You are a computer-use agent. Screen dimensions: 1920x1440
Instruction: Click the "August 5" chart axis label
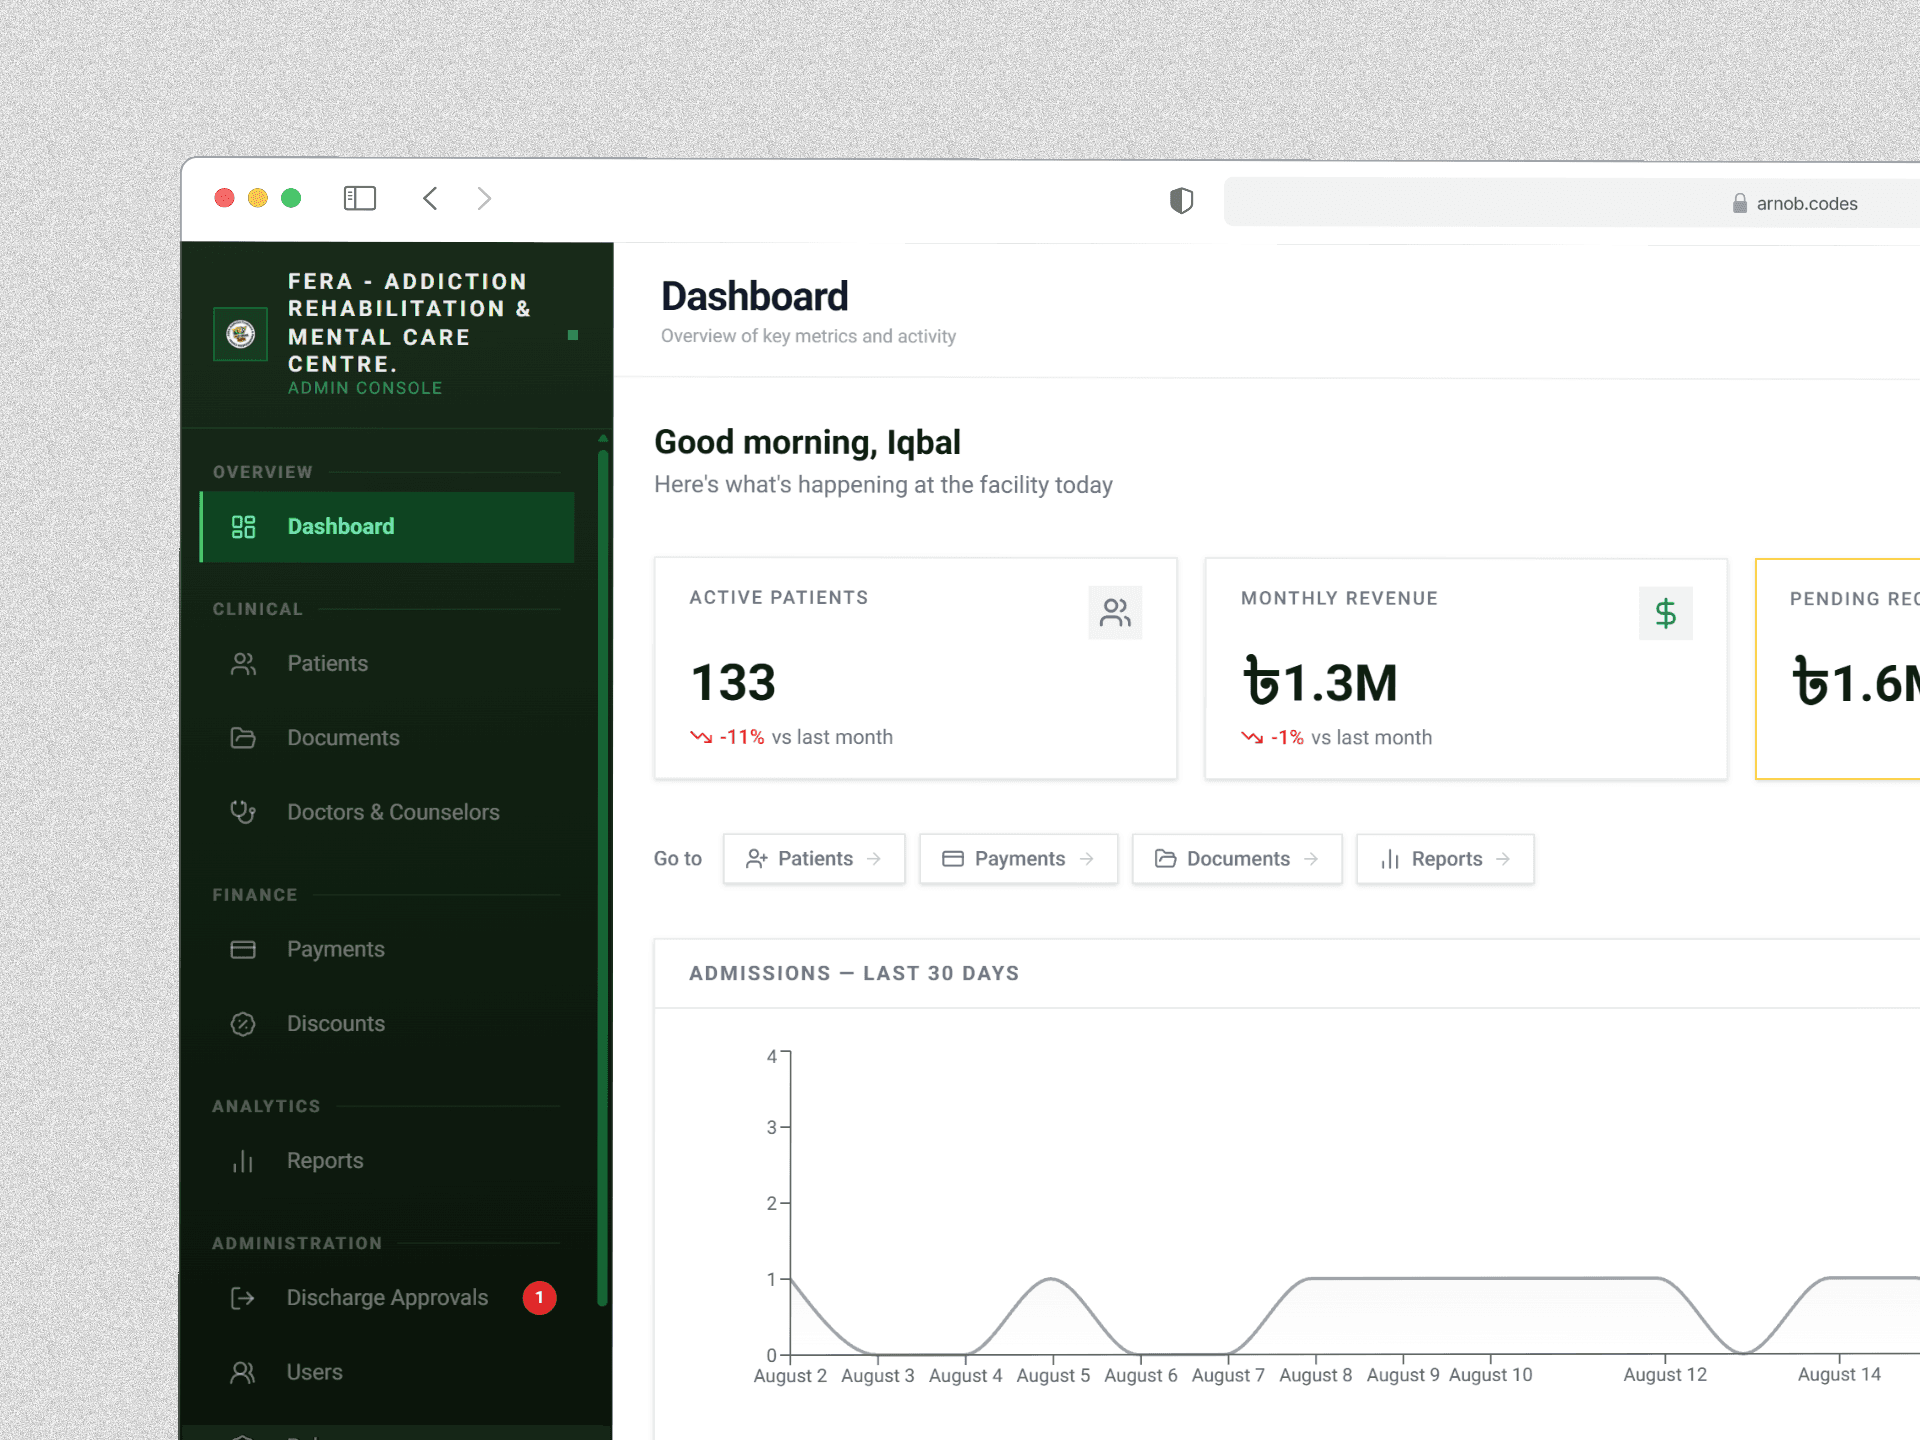pos(1053,1375)
